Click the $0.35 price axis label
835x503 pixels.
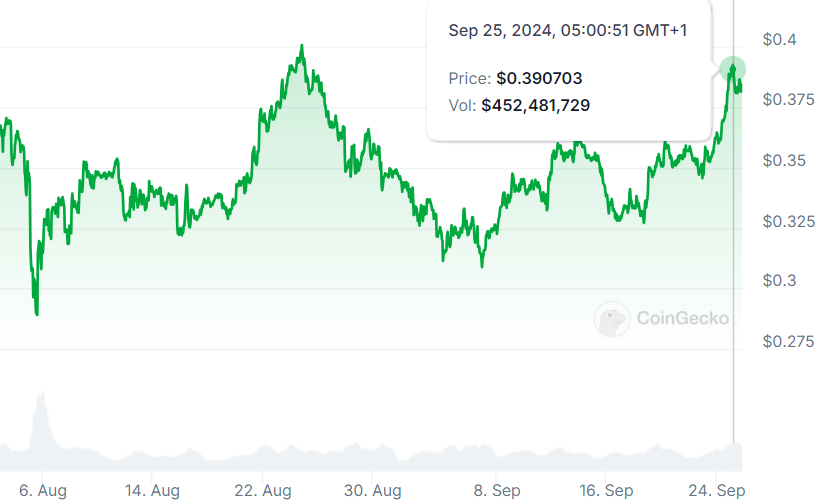click(784, 160)
